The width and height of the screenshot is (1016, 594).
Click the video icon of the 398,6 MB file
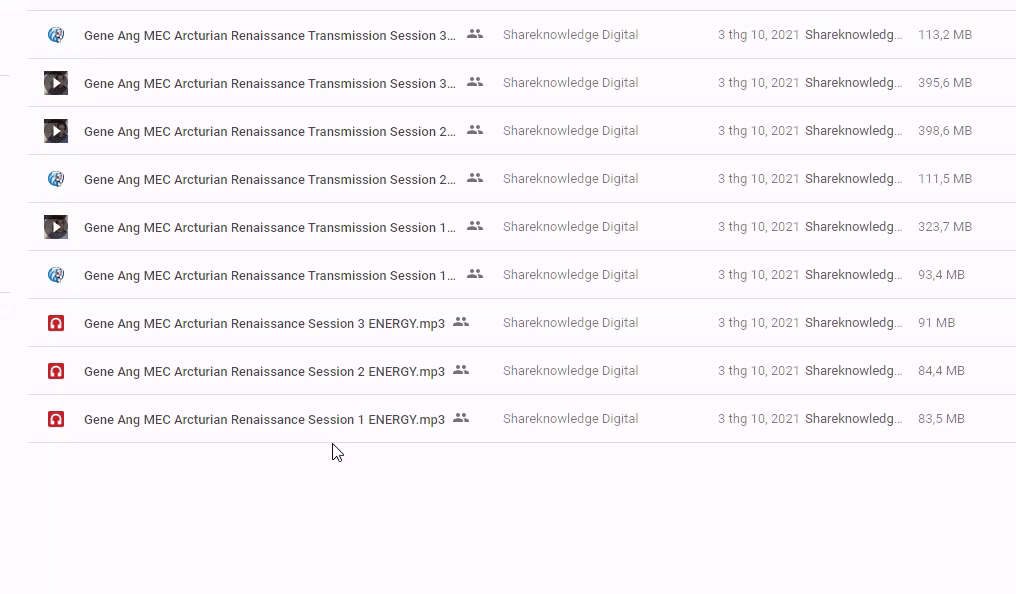pos(56,131)
